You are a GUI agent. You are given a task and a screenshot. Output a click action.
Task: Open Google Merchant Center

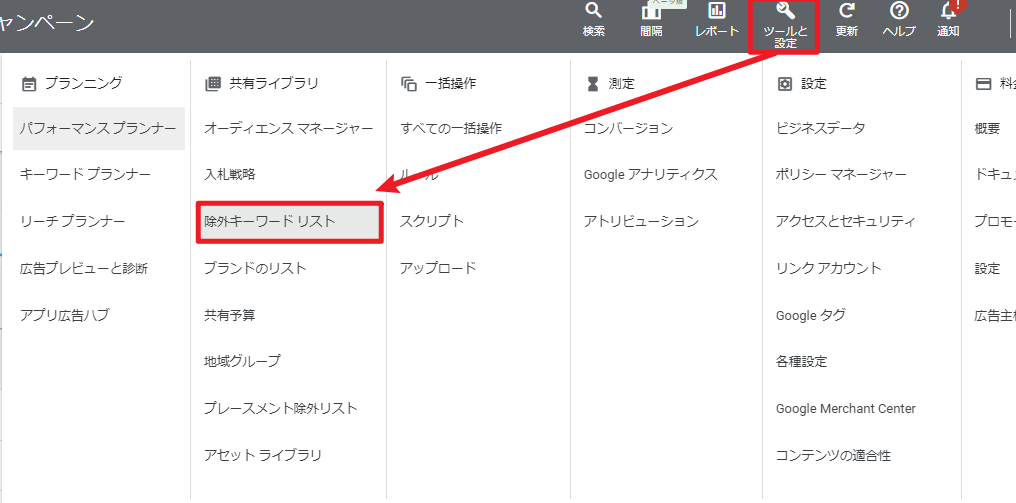coord(846,408)
